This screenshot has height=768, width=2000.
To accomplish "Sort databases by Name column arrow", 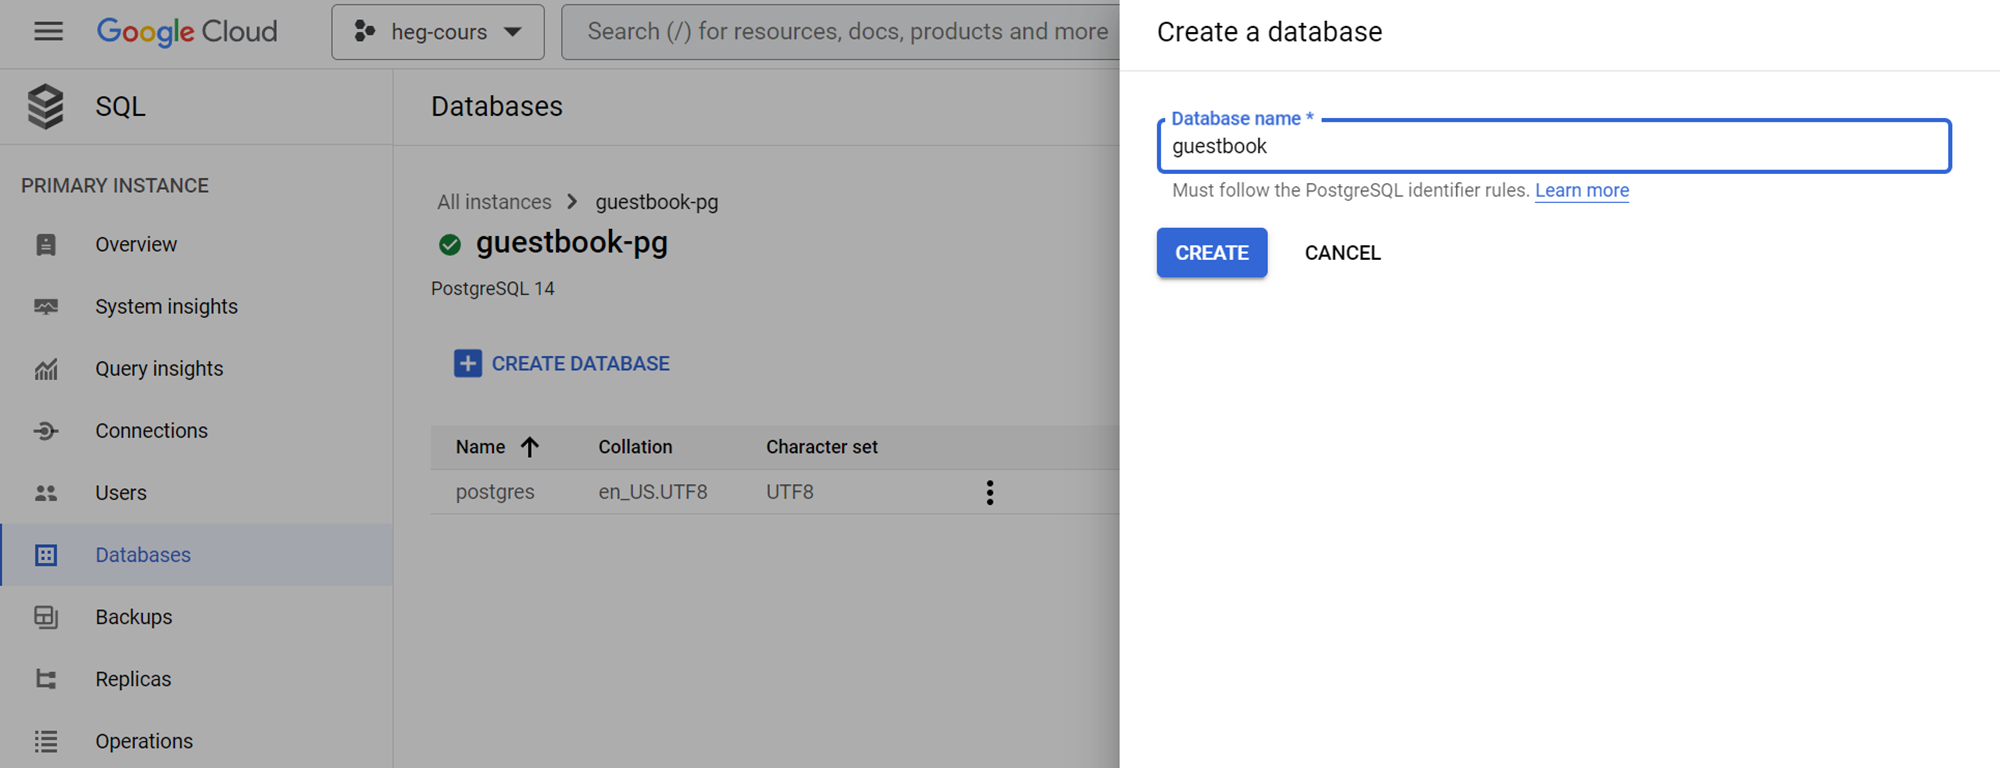I will pos(530,447).
